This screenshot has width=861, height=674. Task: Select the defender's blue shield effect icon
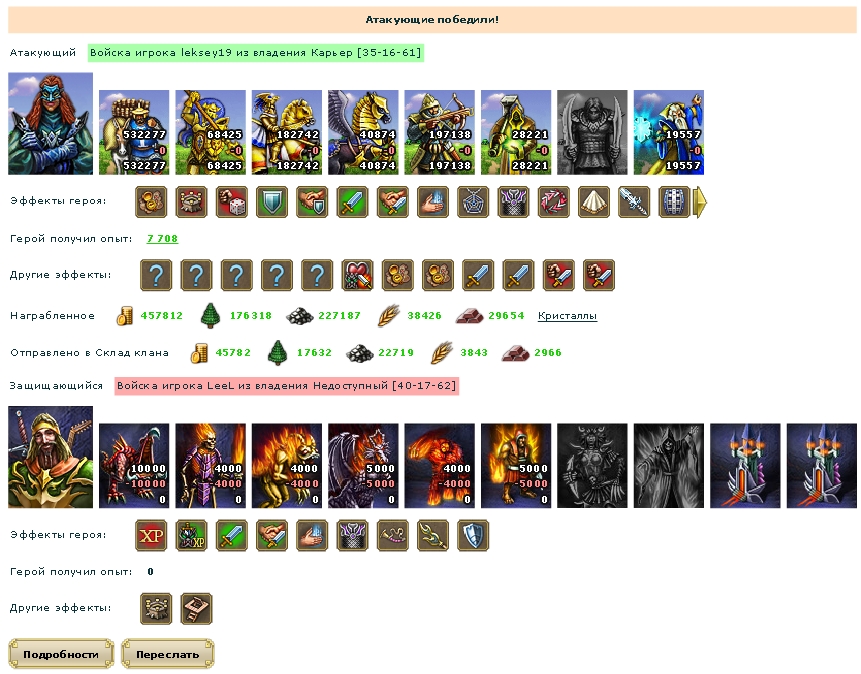point(473,536)
